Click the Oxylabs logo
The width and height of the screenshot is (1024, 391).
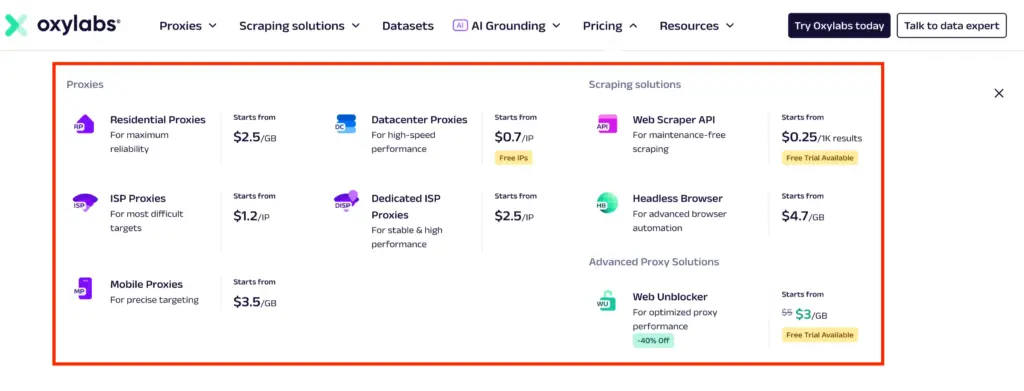click(x=63, y=25)
